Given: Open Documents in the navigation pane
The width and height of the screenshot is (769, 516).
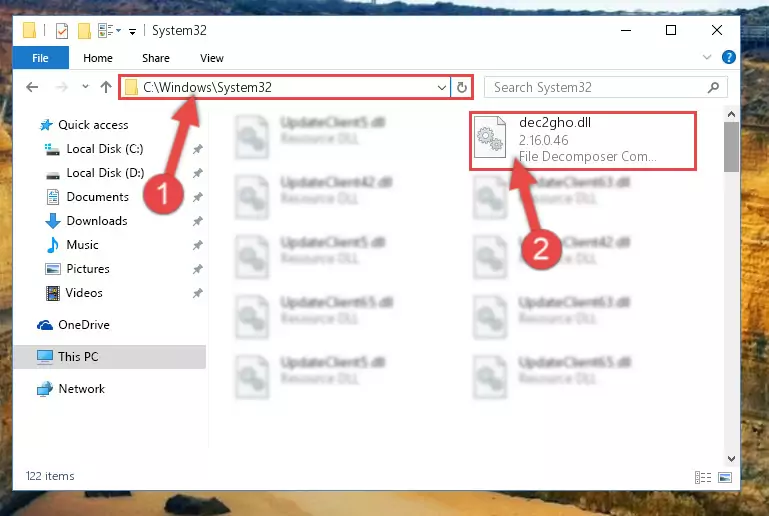Looking at the screenshot, I should click(97, 197).
